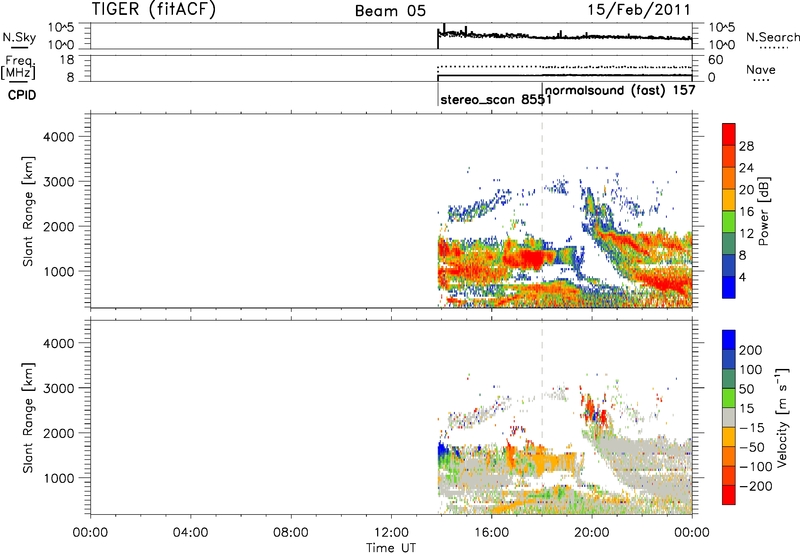Click the blue bottom segment of Power colorbar
Image resolution: width=800 pixels, height=554 pixels.
click(x=729, y=287)
